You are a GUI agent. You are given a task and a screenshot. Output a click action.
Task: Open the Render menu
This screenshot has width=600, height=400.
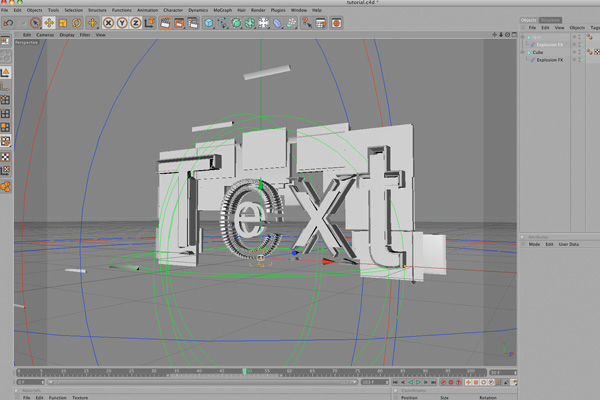(258, 10)
